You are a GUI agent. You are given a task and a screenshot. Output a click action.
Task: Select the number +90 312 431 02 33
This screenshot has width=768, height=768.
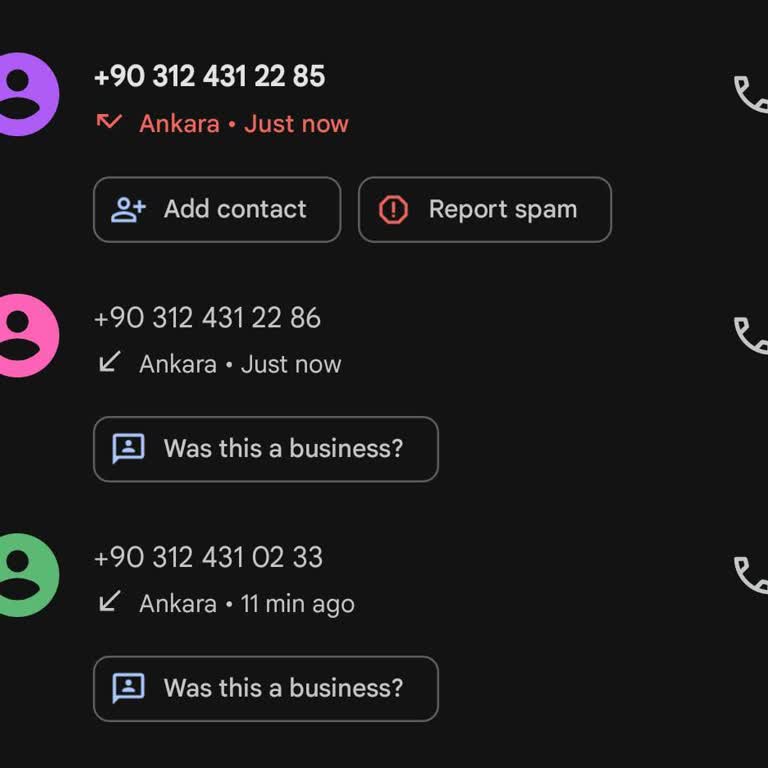click(208, 557)
